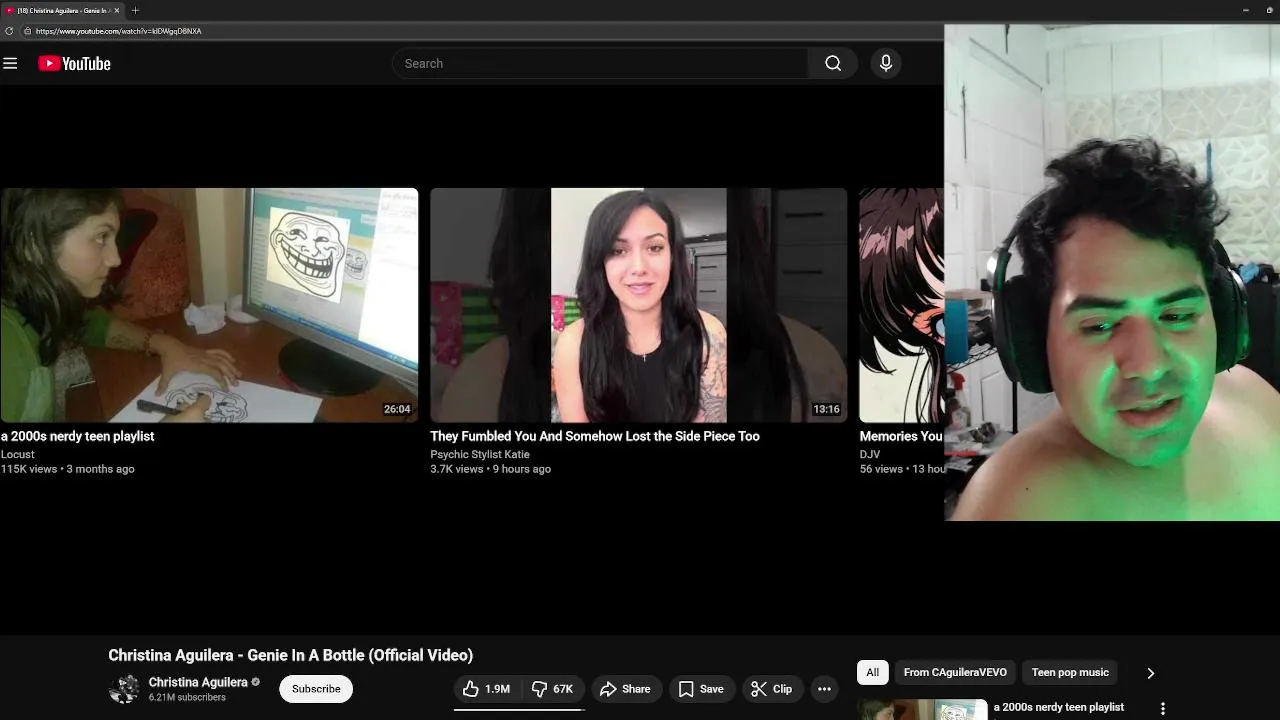Click the search magnifier button
Viewport: 1280px width, 720px height.
pyautogui.click(x=833, y=63)
